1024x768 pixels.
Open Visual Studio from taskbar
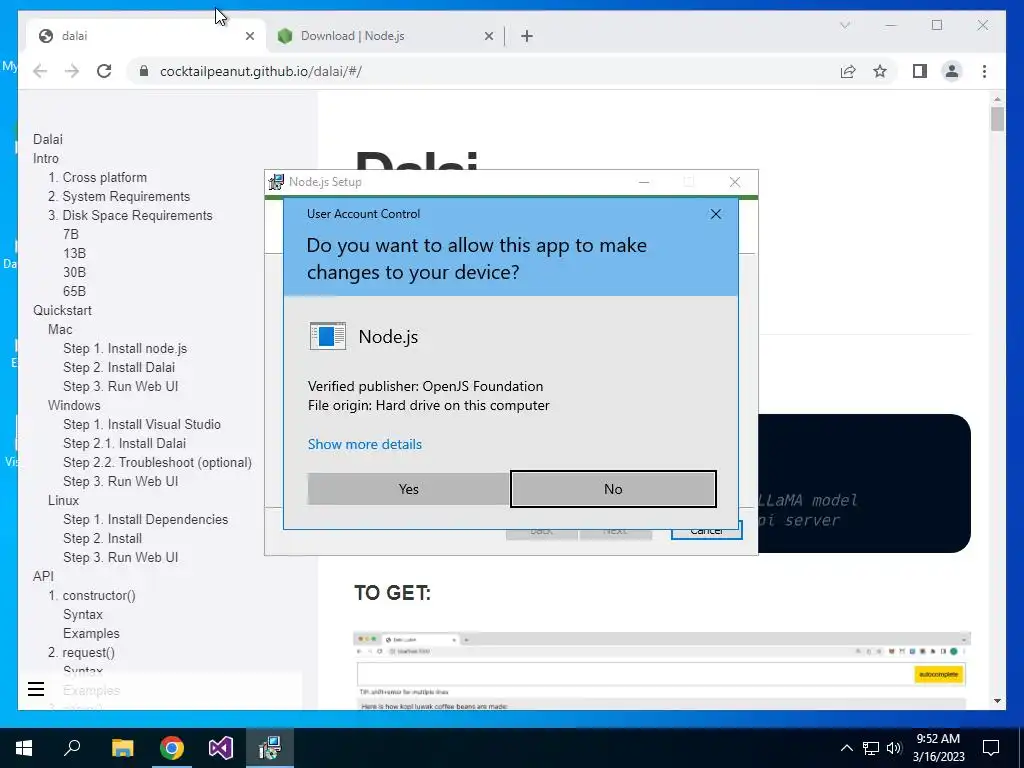tap(221, 748)
